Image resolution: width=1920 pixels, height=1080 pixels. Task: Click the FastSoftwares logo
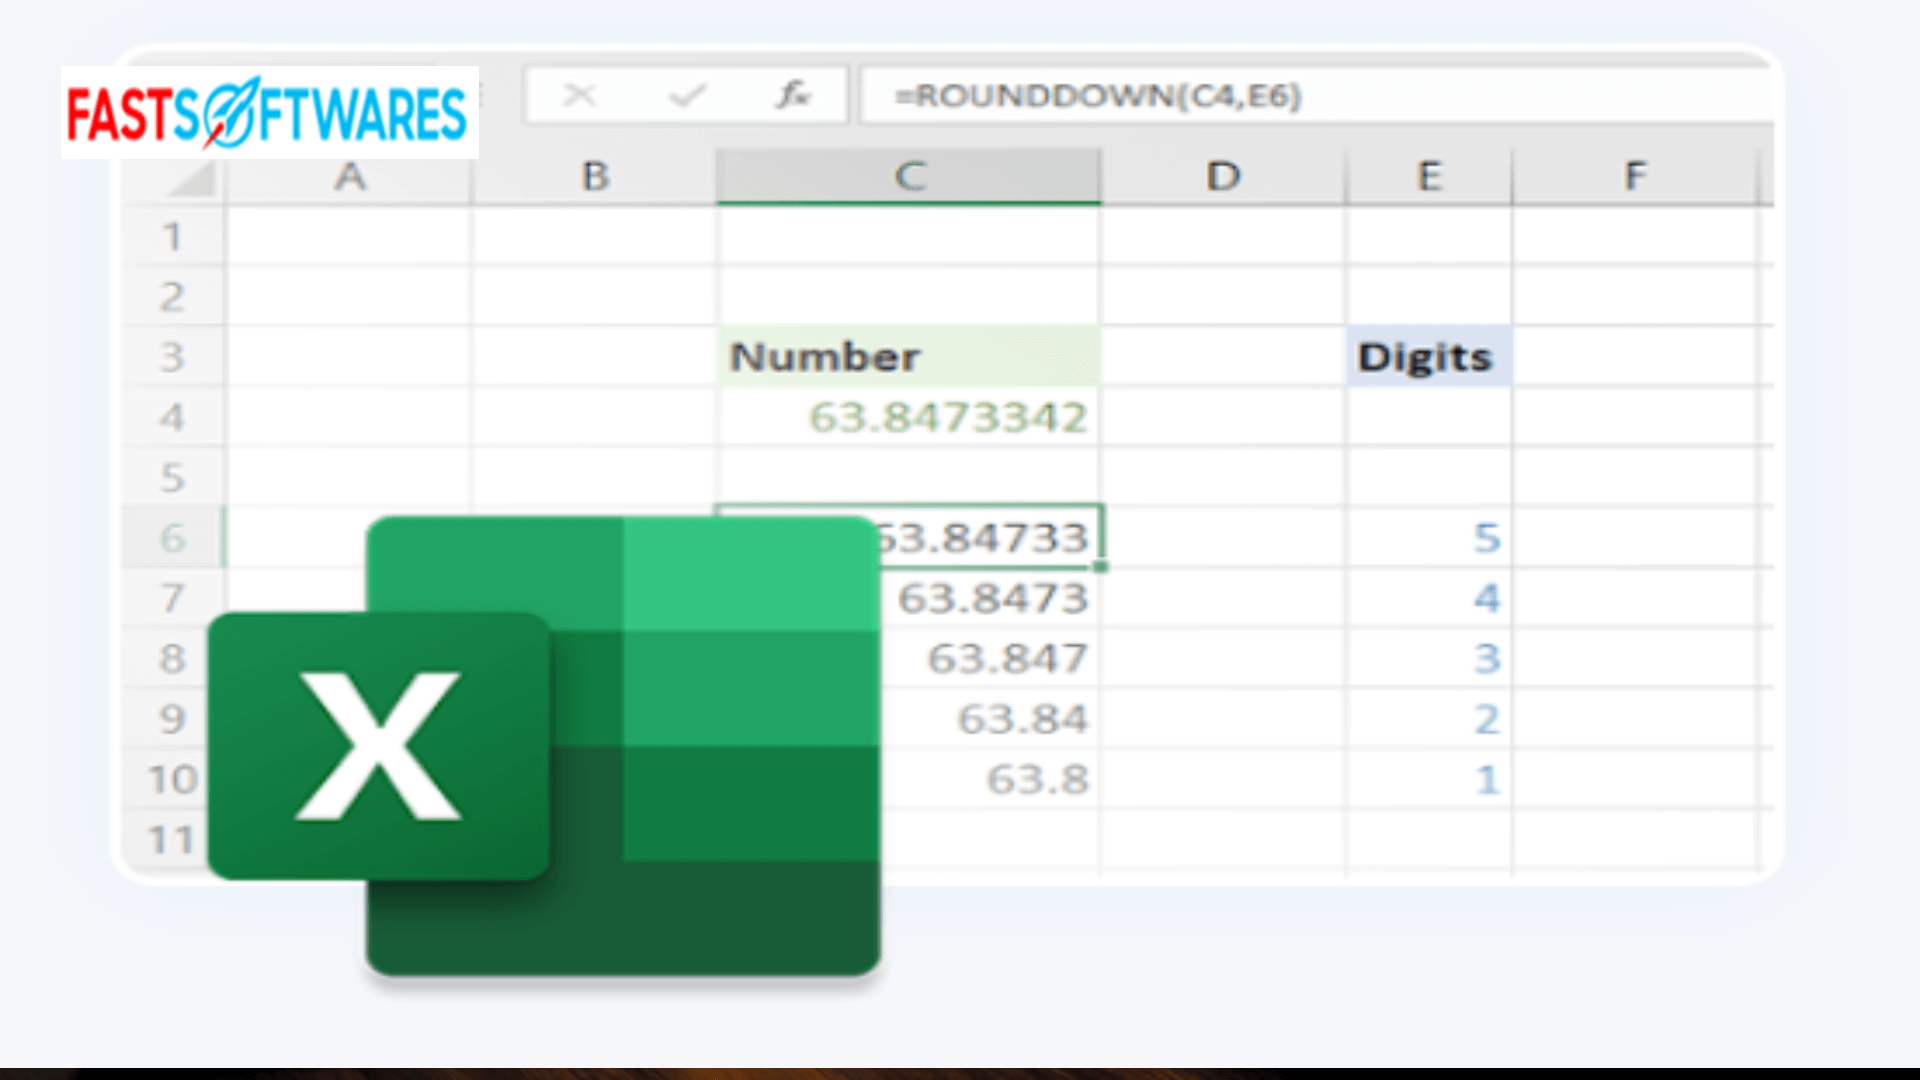pos(269,113)
